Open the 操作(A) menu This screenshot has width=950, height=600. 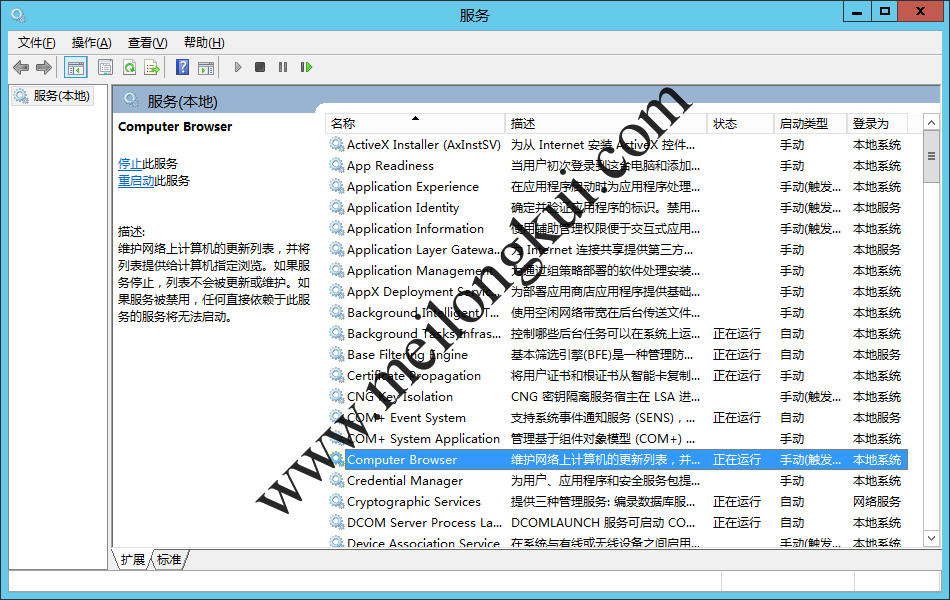click(x=91, y=42)
